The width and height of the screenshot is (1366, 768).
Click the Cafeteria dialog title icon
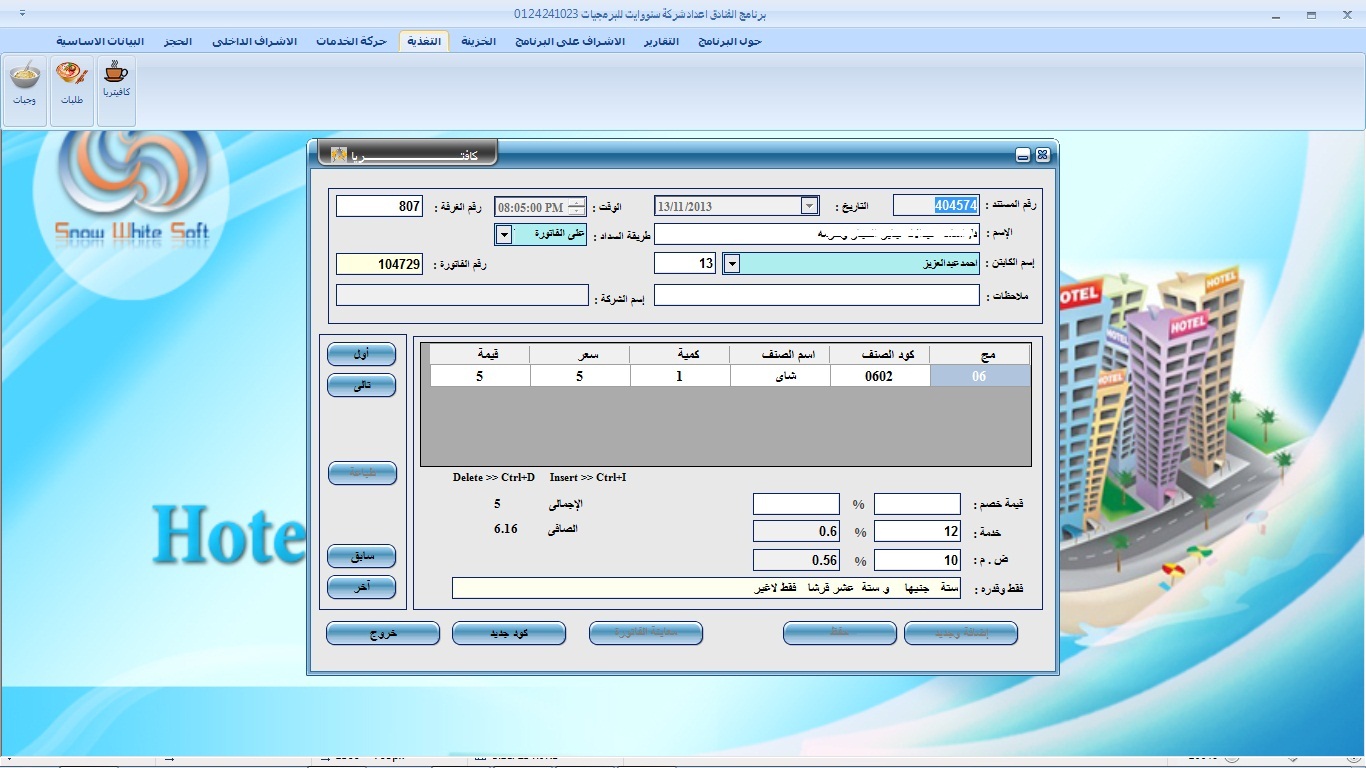[x=339, y=155]
